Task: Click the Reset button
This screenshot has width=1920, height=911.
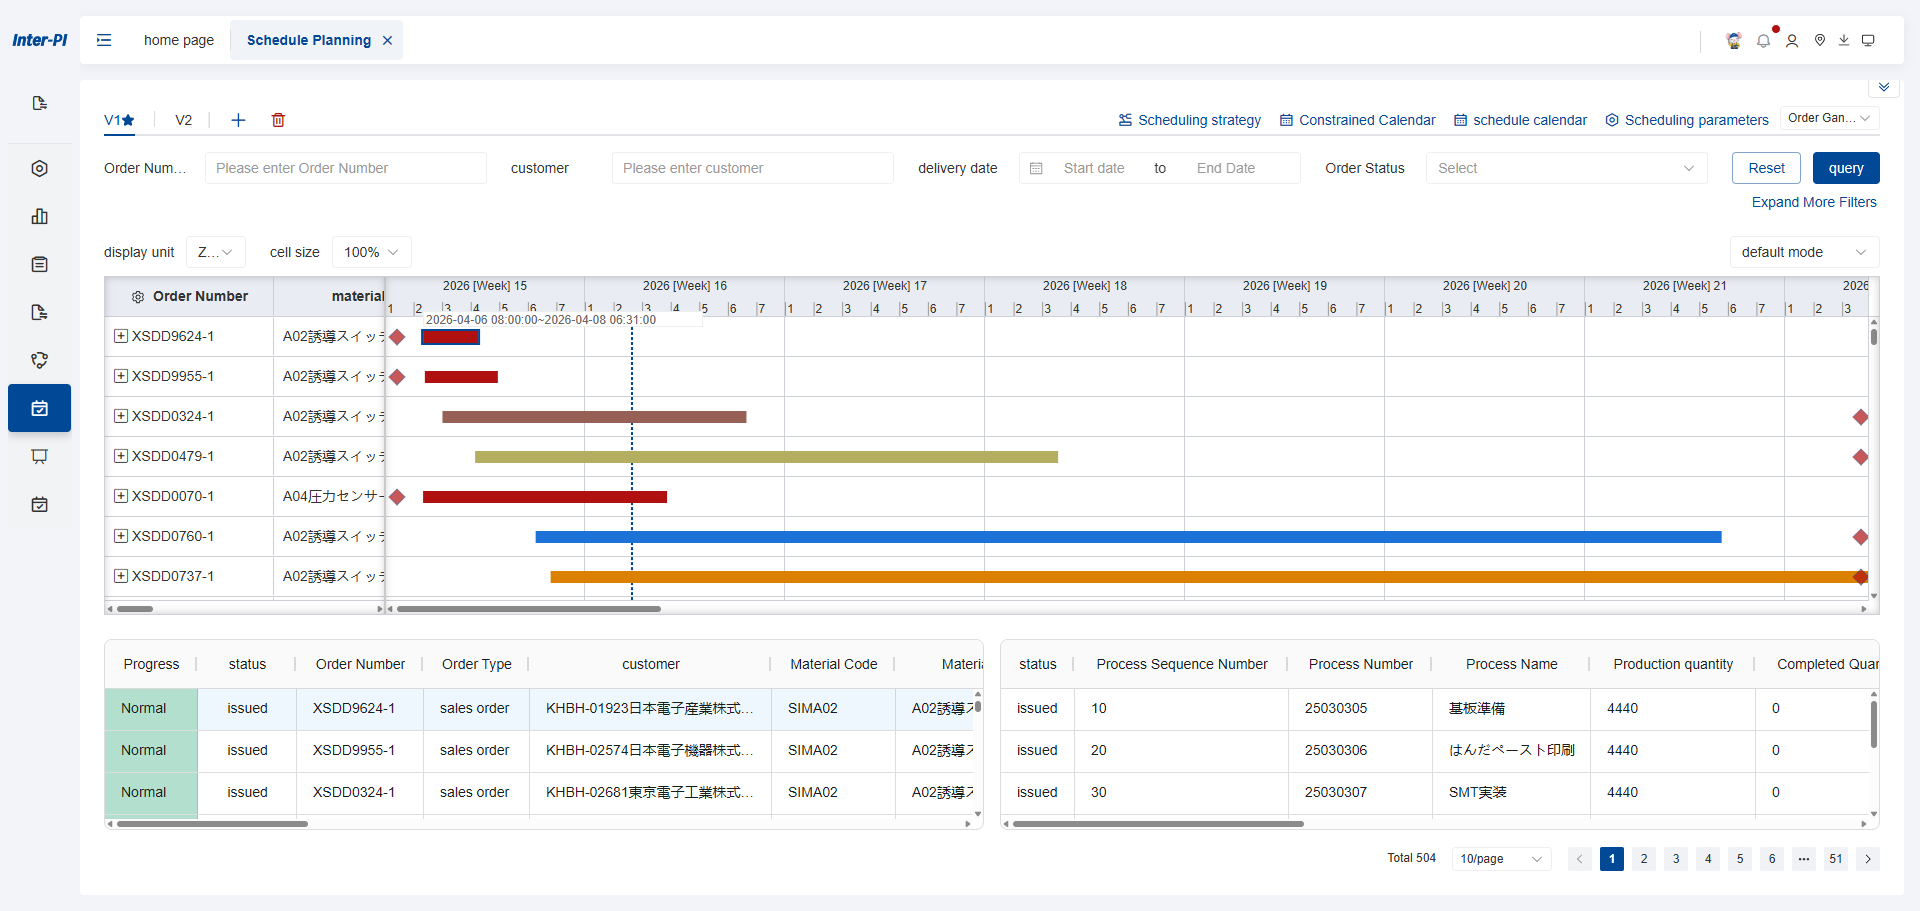Action: (x=1766, y=168)
